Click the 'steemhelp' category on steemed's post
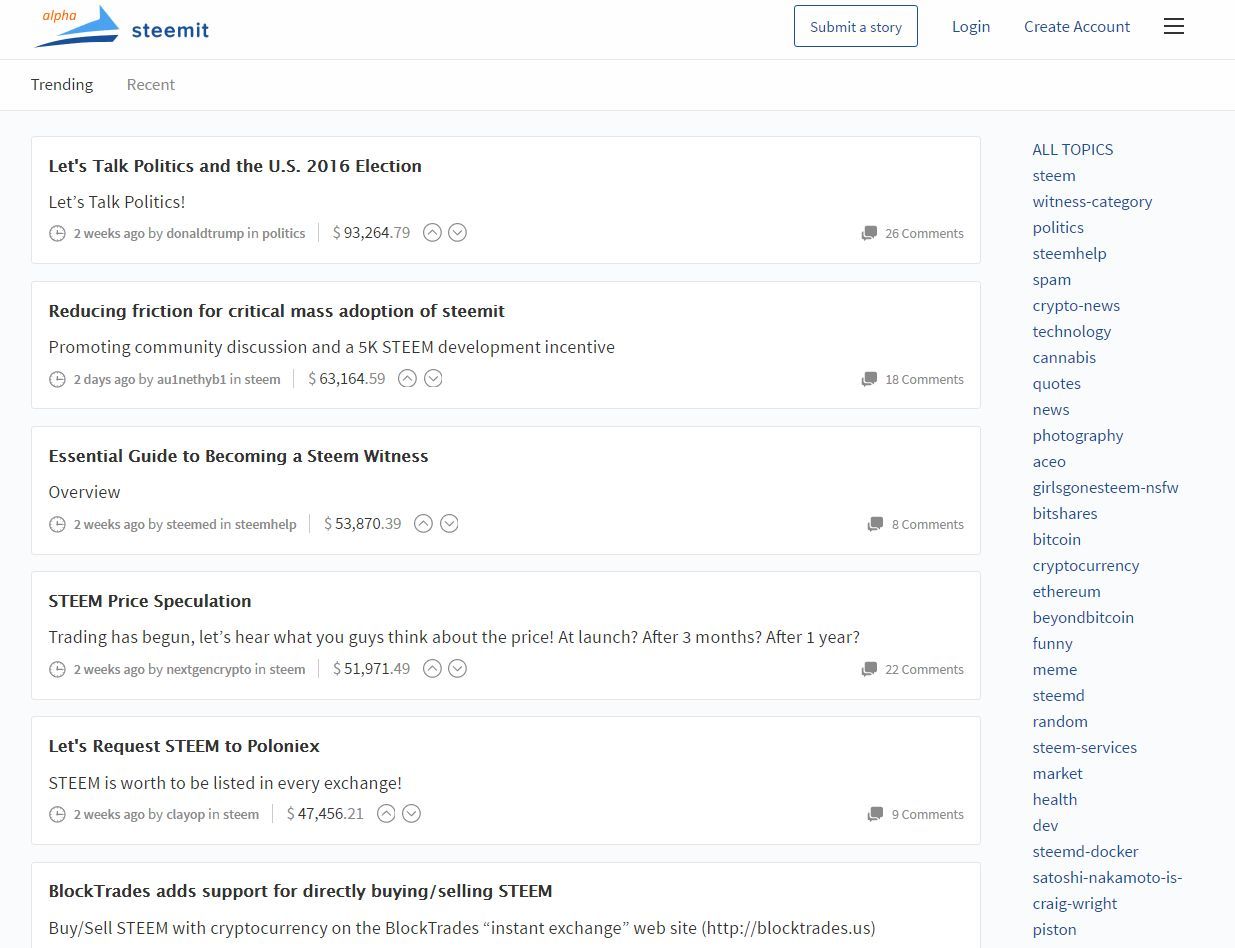Image resolution: width=1235 pixels, height=948 pixels. coord(266,525)
